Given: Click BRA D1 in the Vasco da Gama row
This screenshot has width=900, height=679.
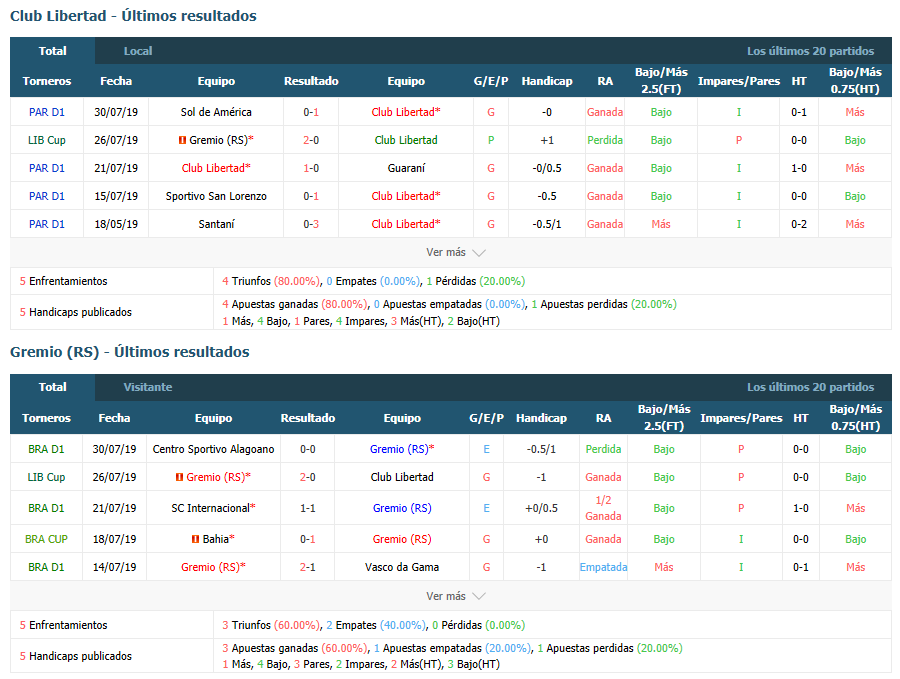Looking at the screenshot, I should tap(46, 567).
